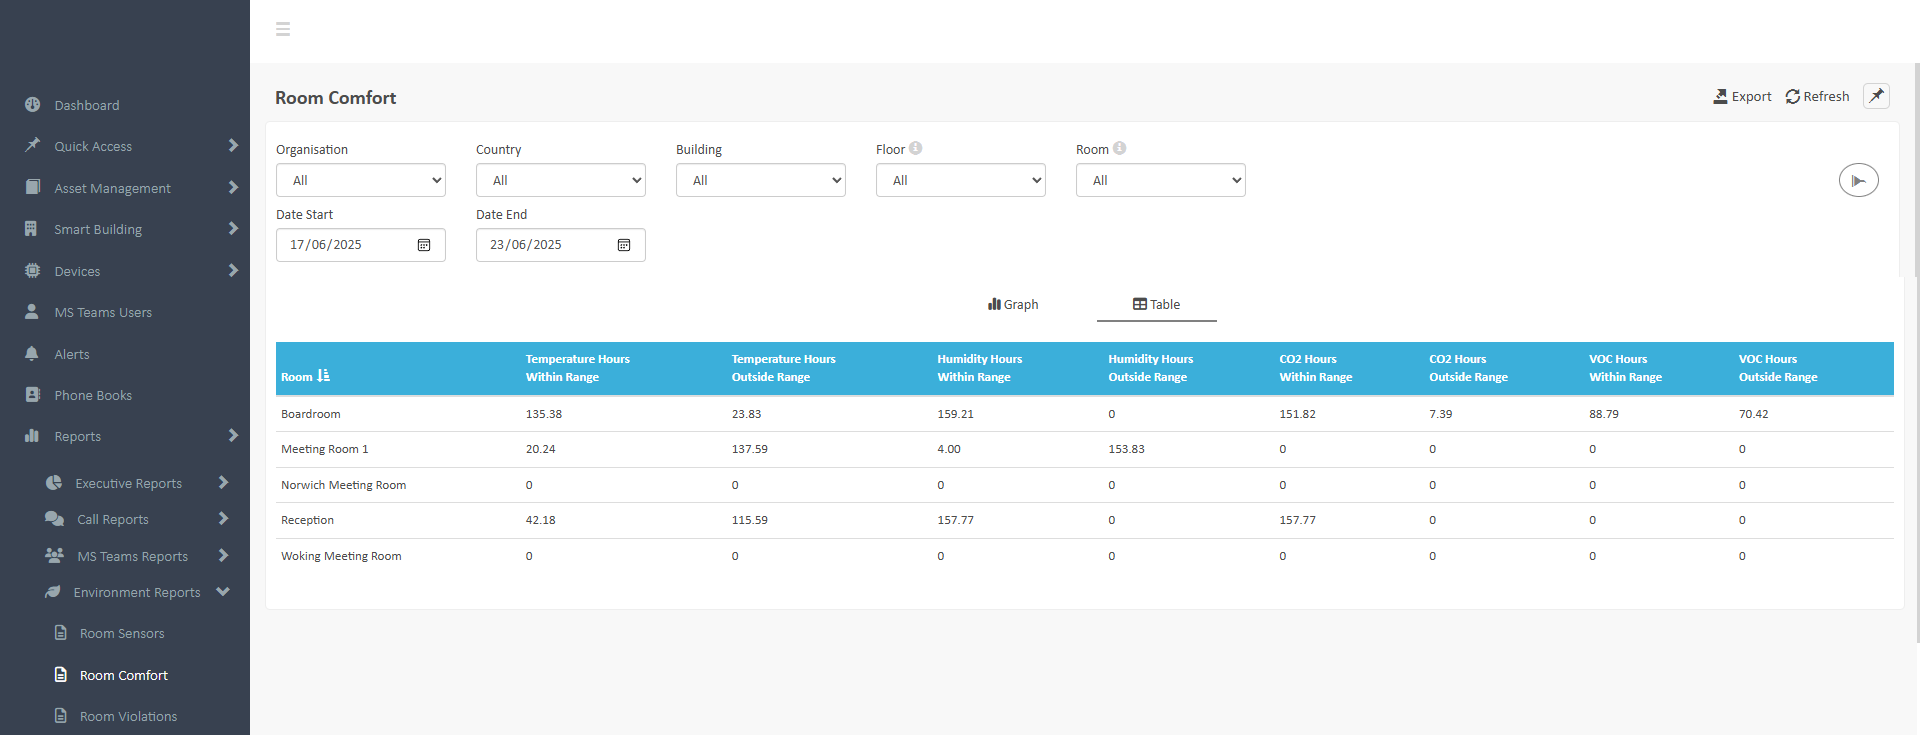Click the Date Start input field
1920x735 pixels.
(x=361, y=245)
